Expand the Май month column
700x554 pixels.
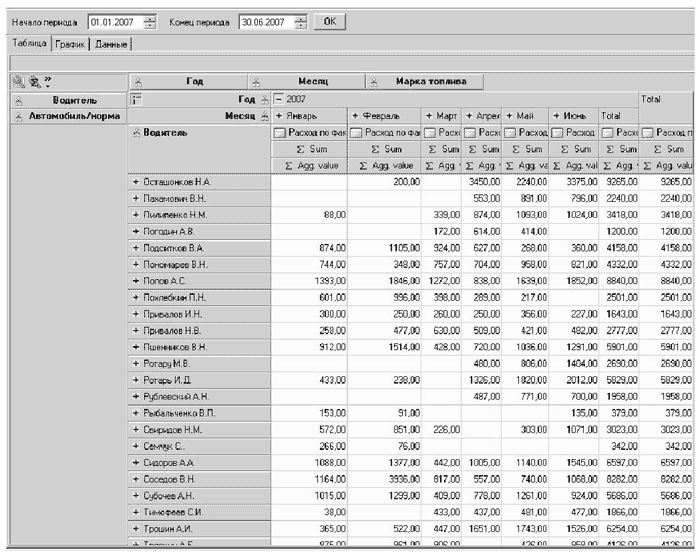pyautogui.click(x=509, y=116)
